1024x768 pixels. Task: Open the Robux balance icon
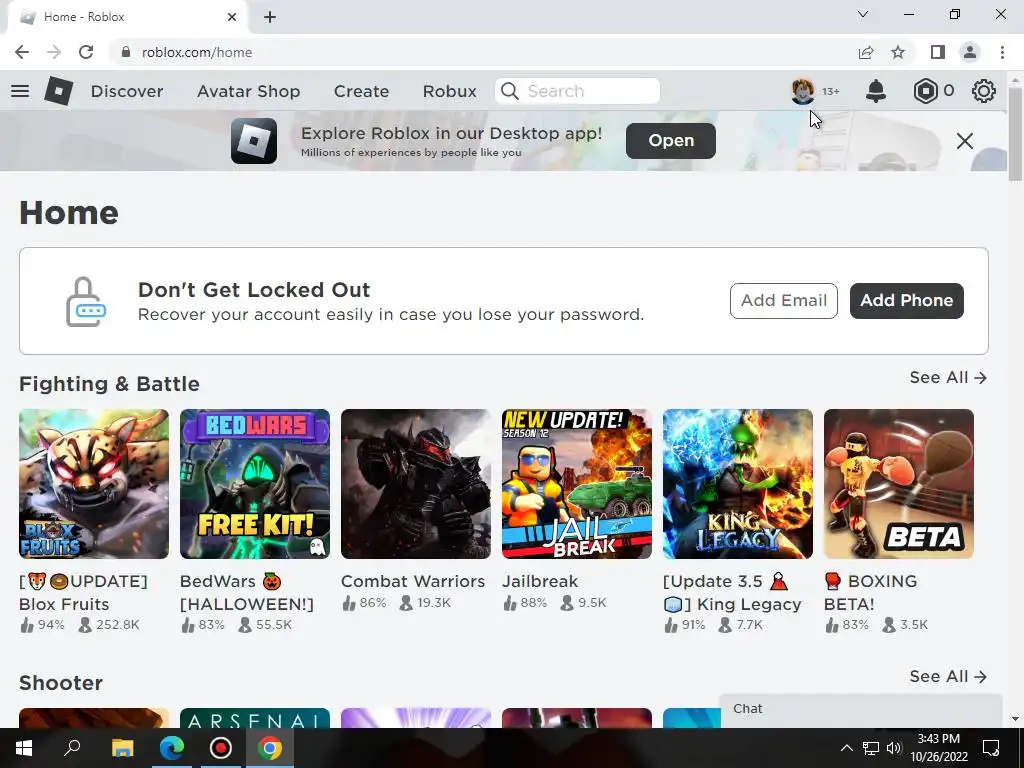(925, 91)
